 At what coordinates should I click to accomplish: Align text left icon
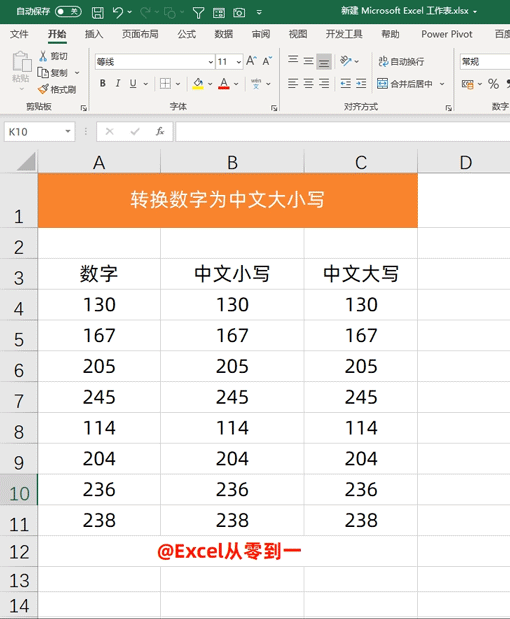click(x=293, y=84)
